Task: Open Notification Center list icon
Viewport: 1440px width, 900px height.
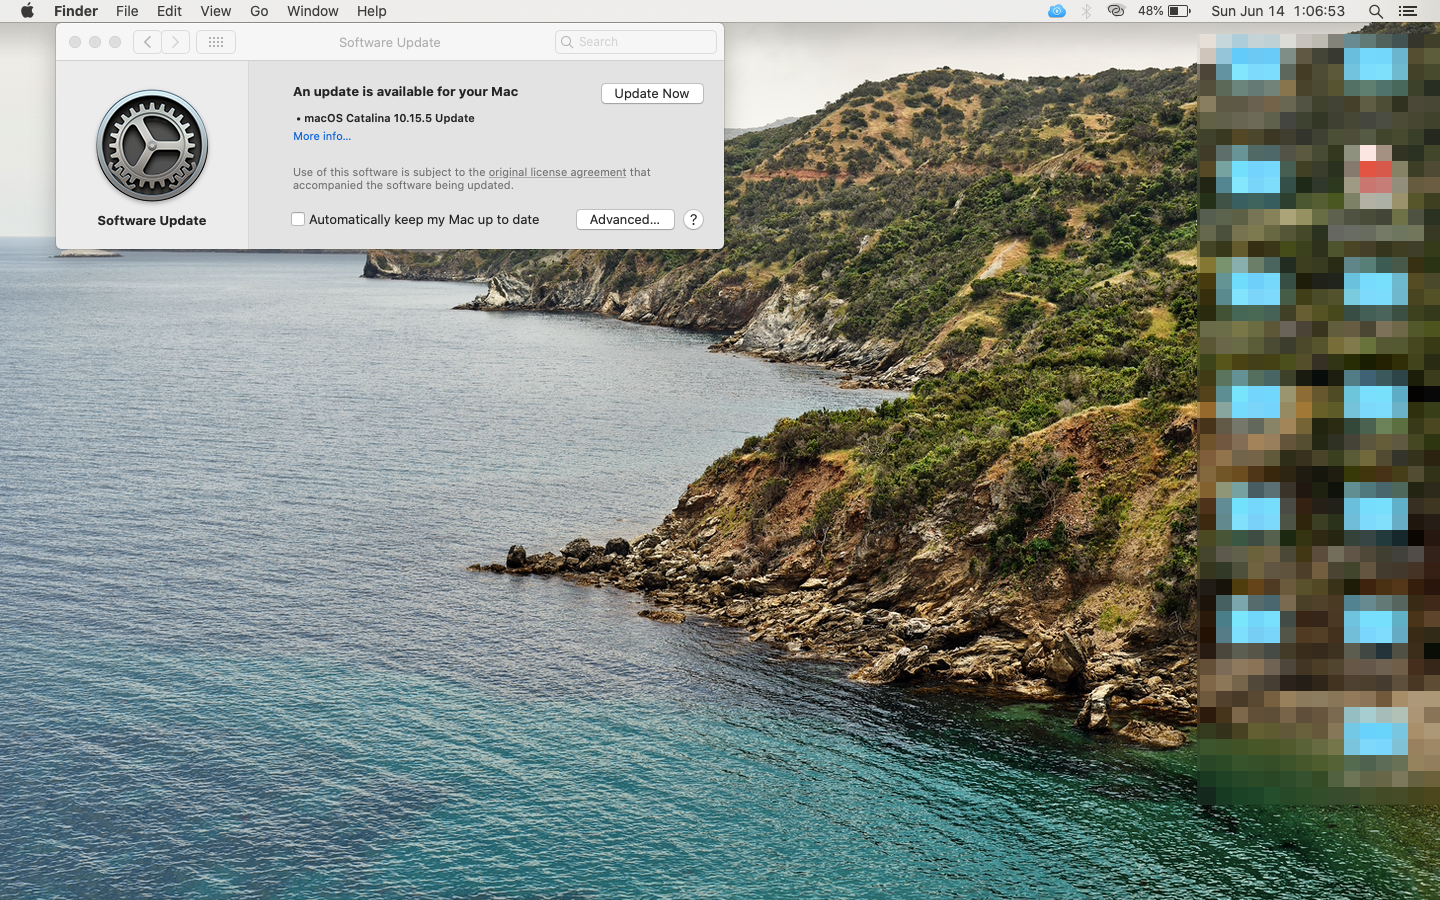Action: click(1408, 11)
